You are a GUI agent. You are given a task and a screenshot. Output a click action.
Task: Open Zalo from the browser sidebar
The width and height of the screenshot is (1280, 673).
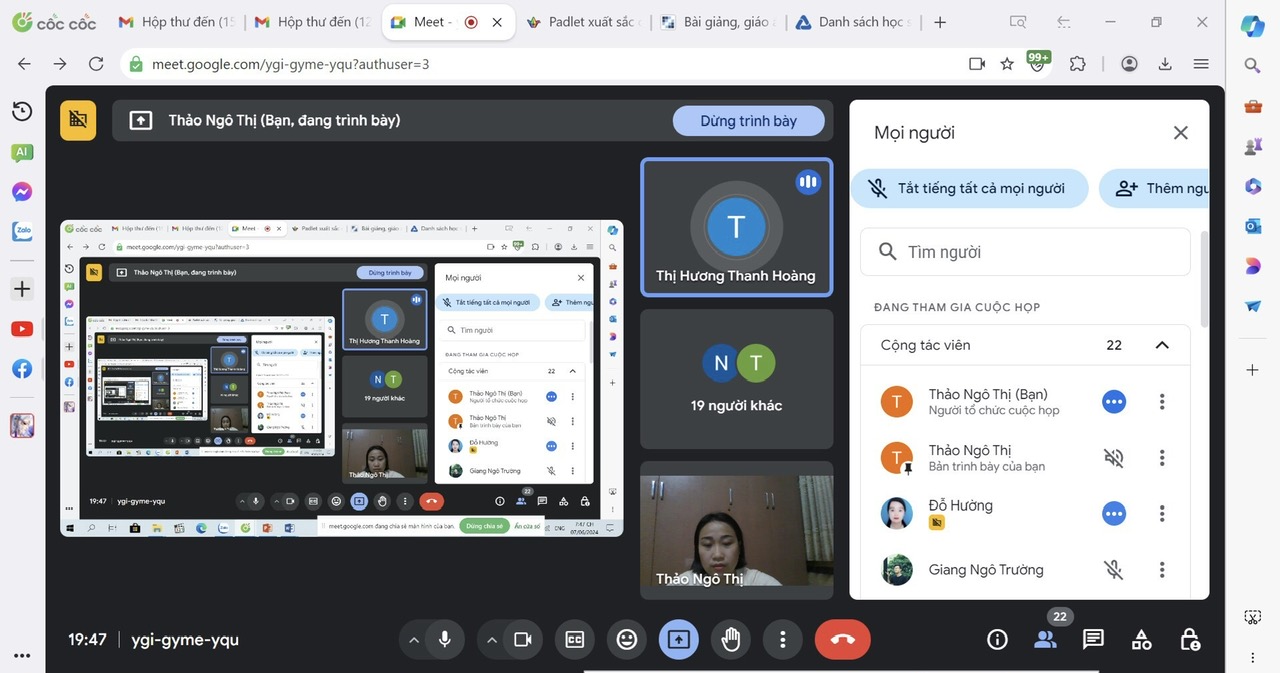click(22, 232)
